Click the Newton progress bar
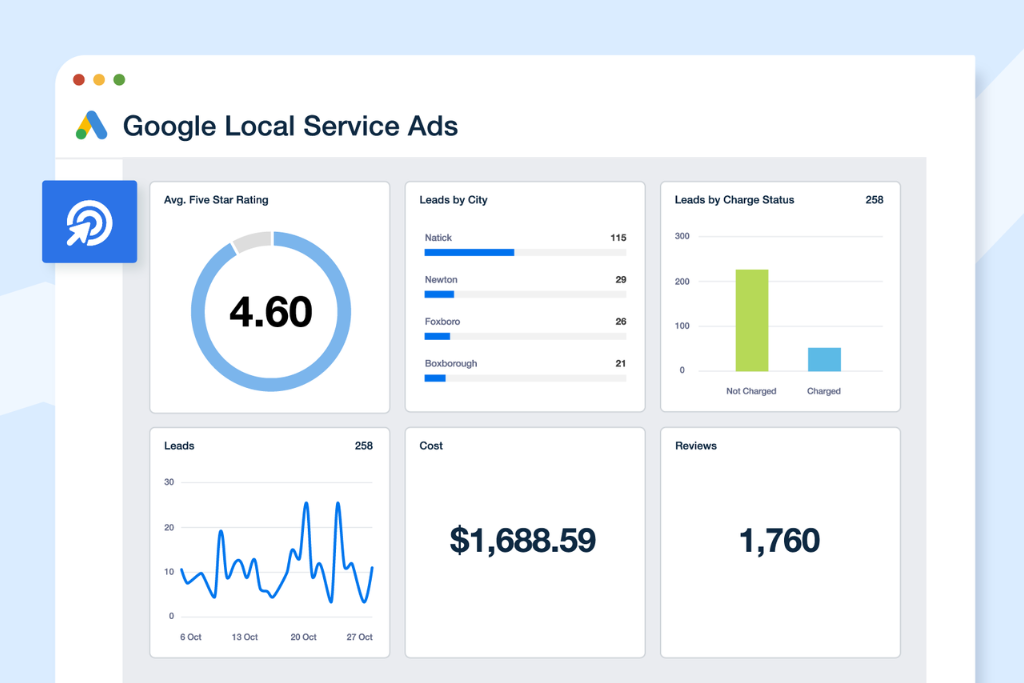Viewport: 1024px width, 683px height. [441, 295]
